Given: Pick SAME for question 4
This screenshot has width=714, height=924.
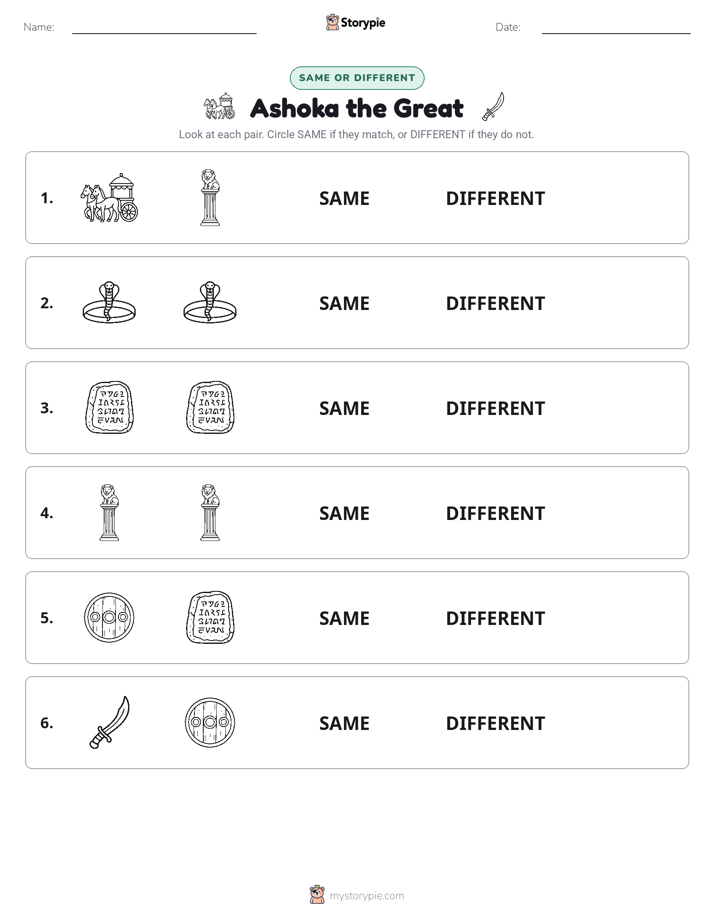Looking at the screenshot, I should click(344, 513).
